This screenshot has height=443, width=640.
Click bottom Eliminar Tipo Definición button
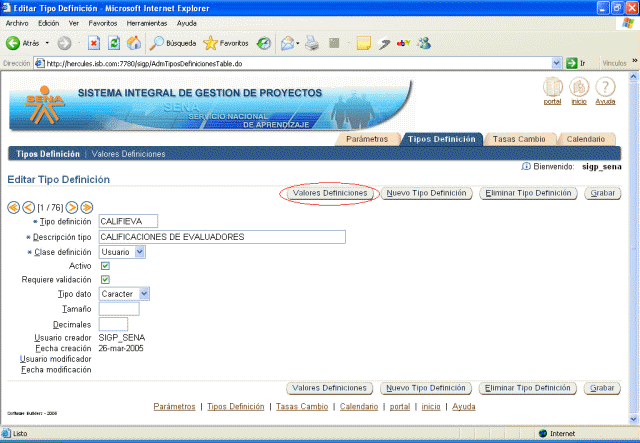click(527, 388)
